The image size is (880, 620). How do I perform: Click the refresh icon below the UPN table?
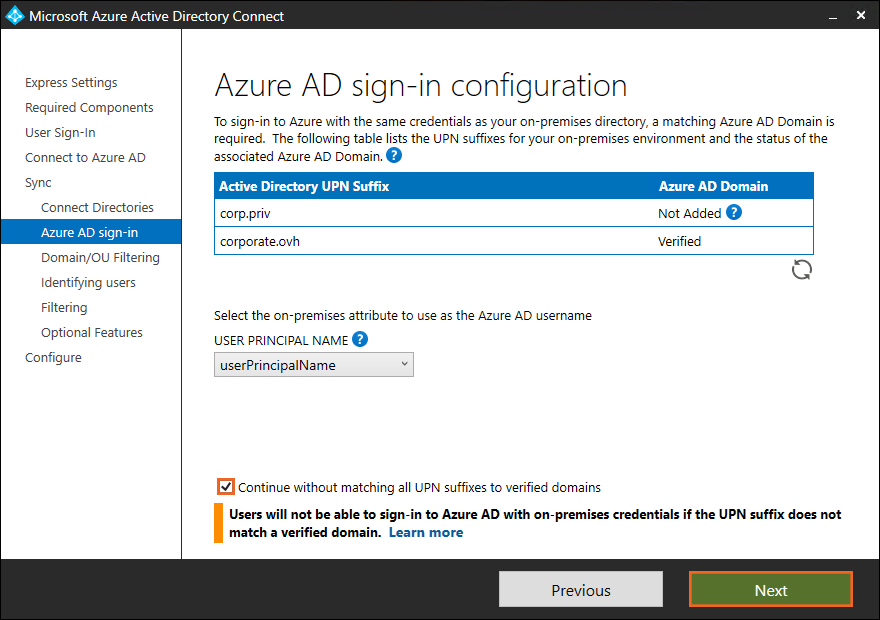pos(801,270)
